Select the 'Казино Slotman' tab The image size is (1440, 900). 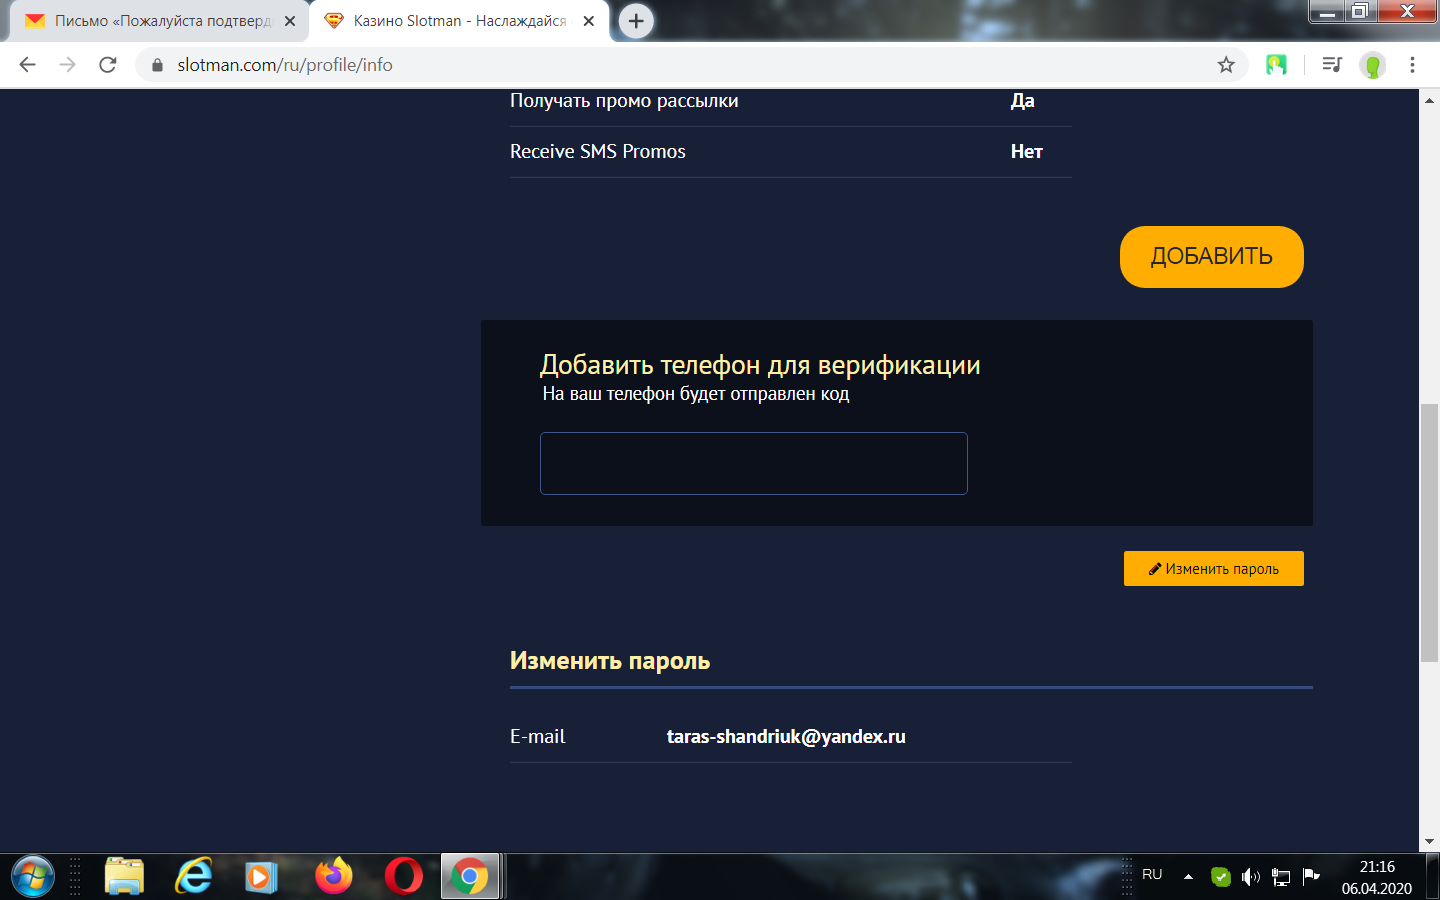460,21
